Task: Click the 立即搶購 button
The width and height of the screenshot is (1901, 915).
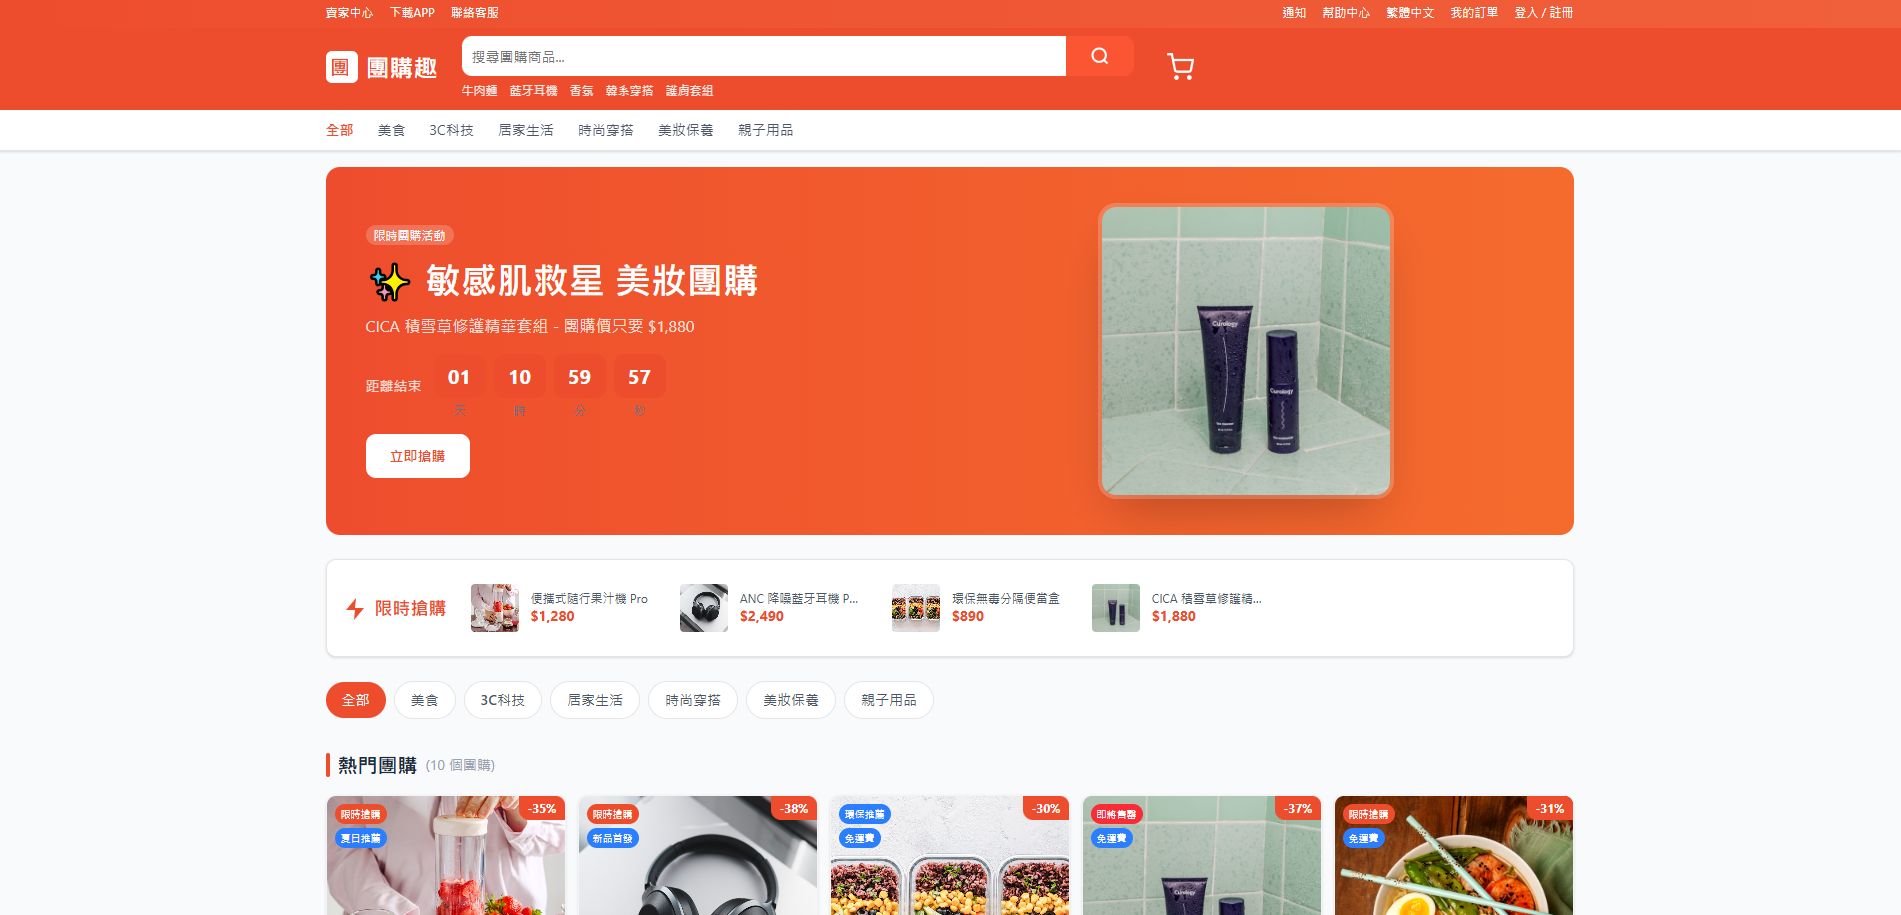Action: click(x=418, y=456)
